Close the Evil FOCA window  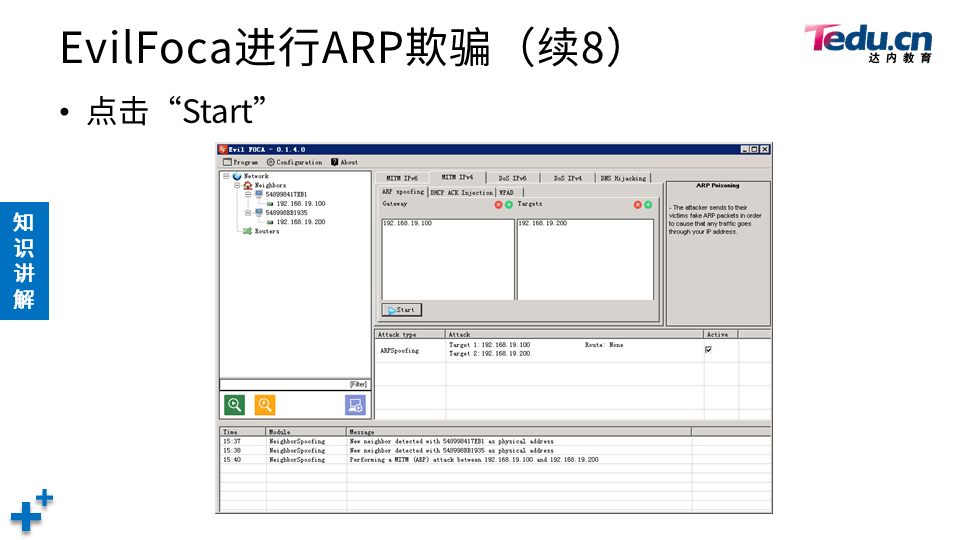coord(765,149)
